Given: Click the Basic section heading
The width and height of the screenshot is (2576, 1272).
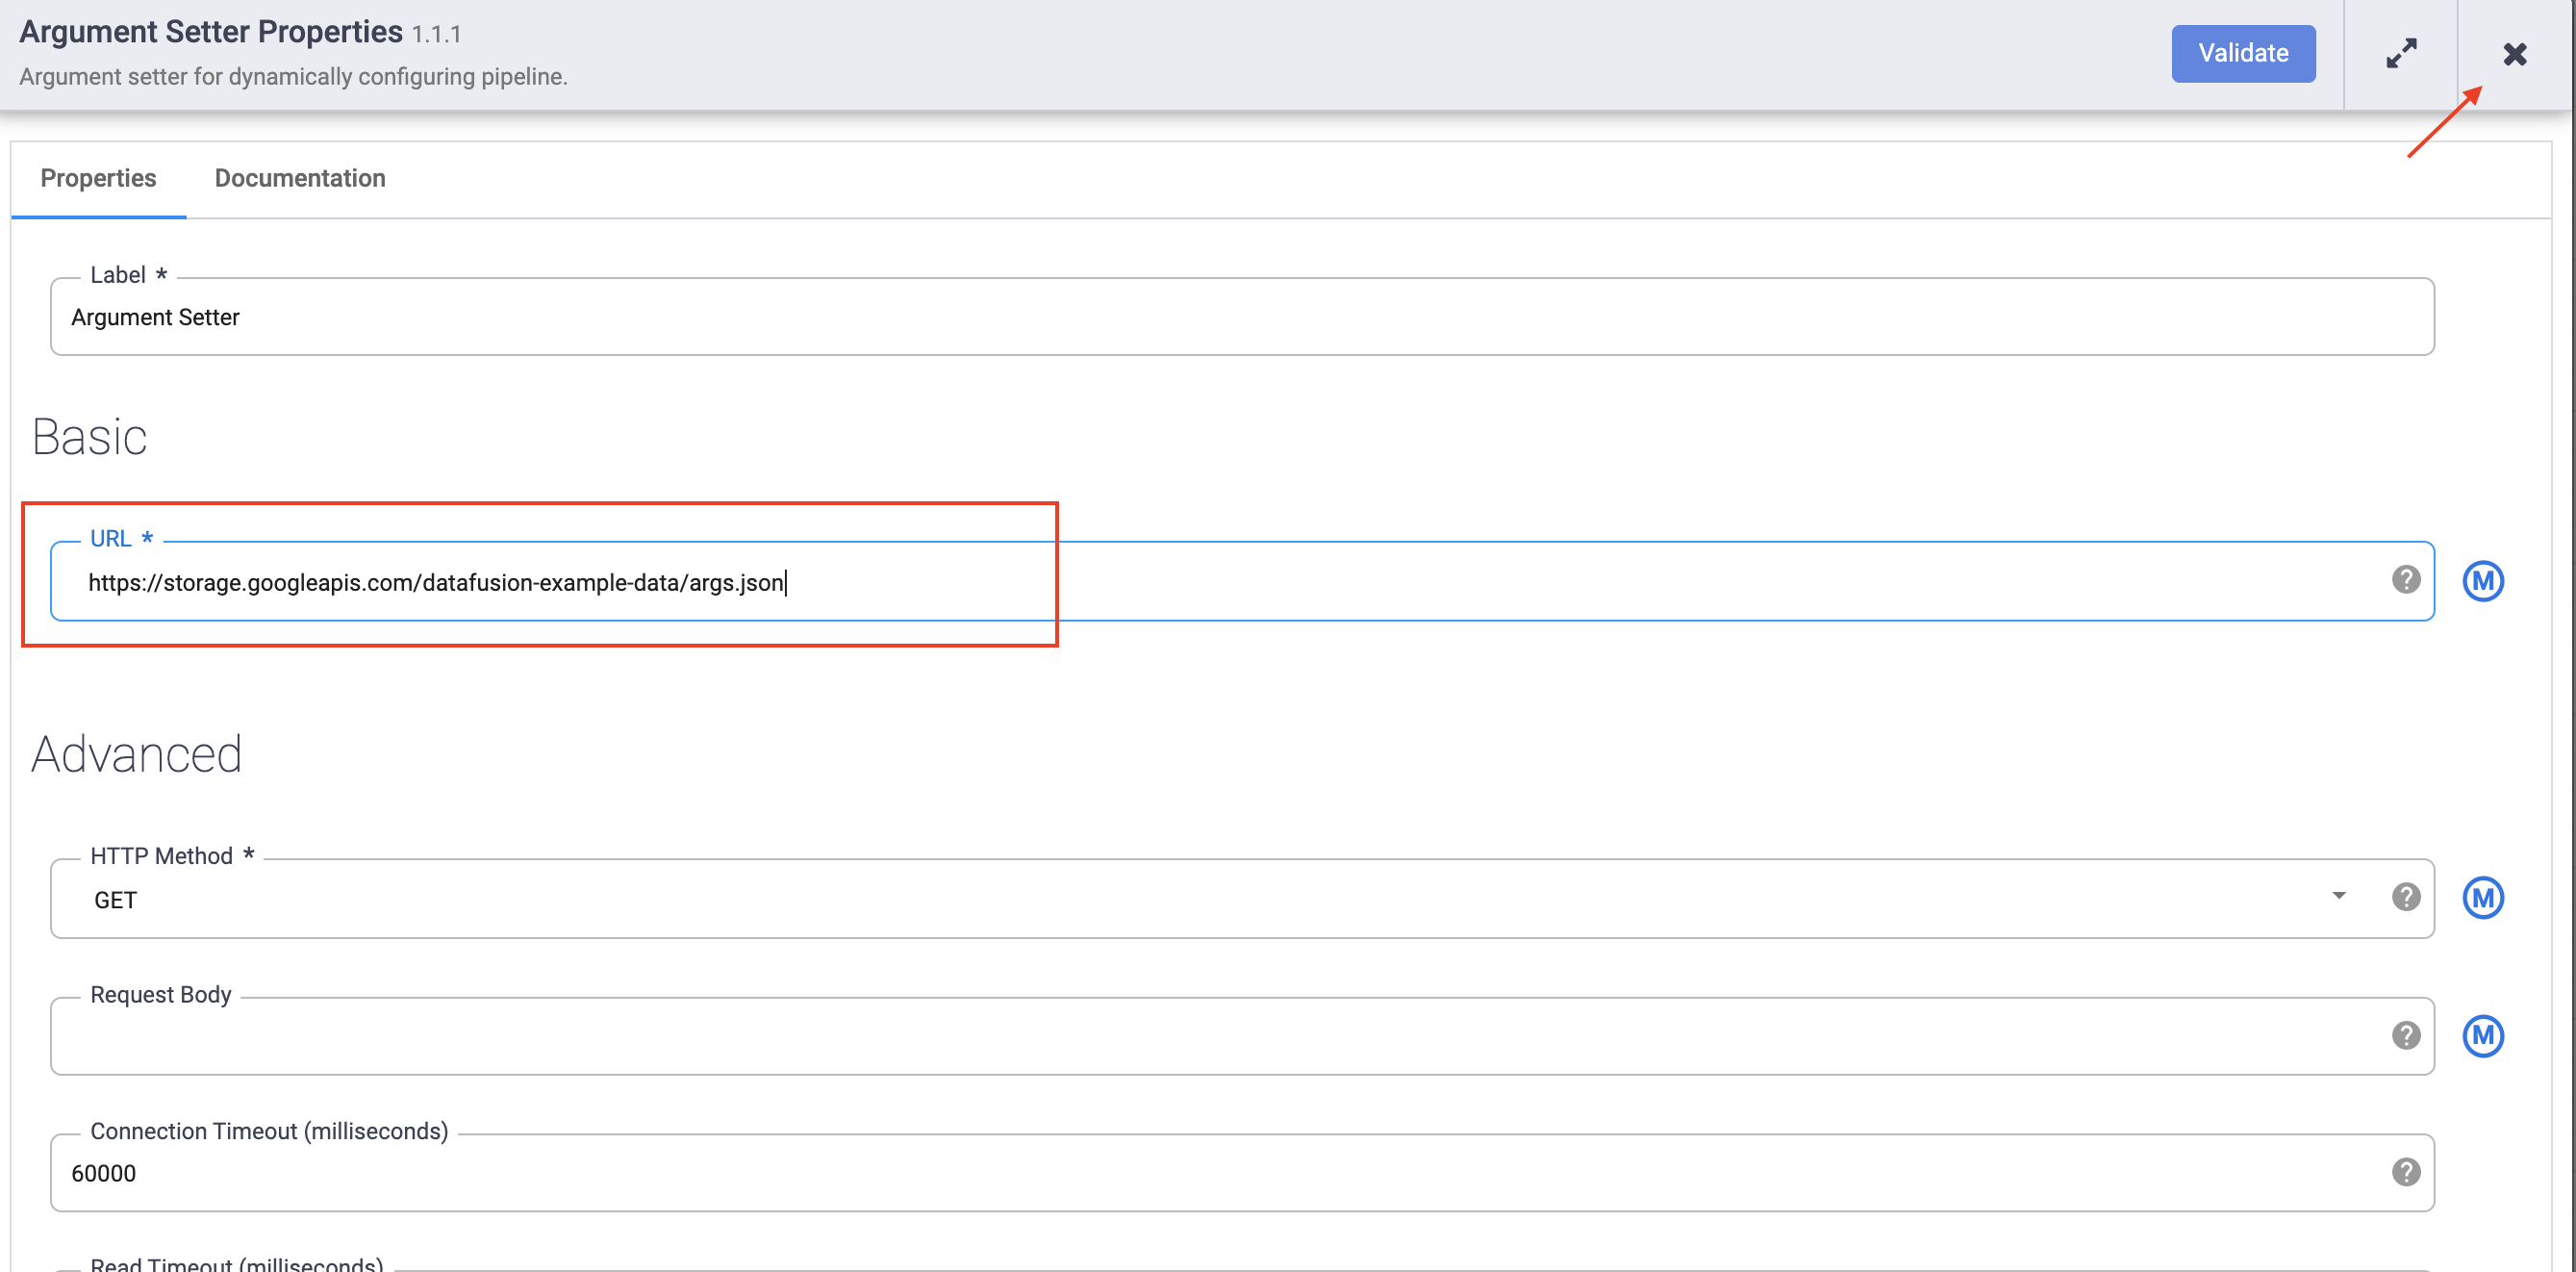Looking at the screenshot, I should 90,437.
